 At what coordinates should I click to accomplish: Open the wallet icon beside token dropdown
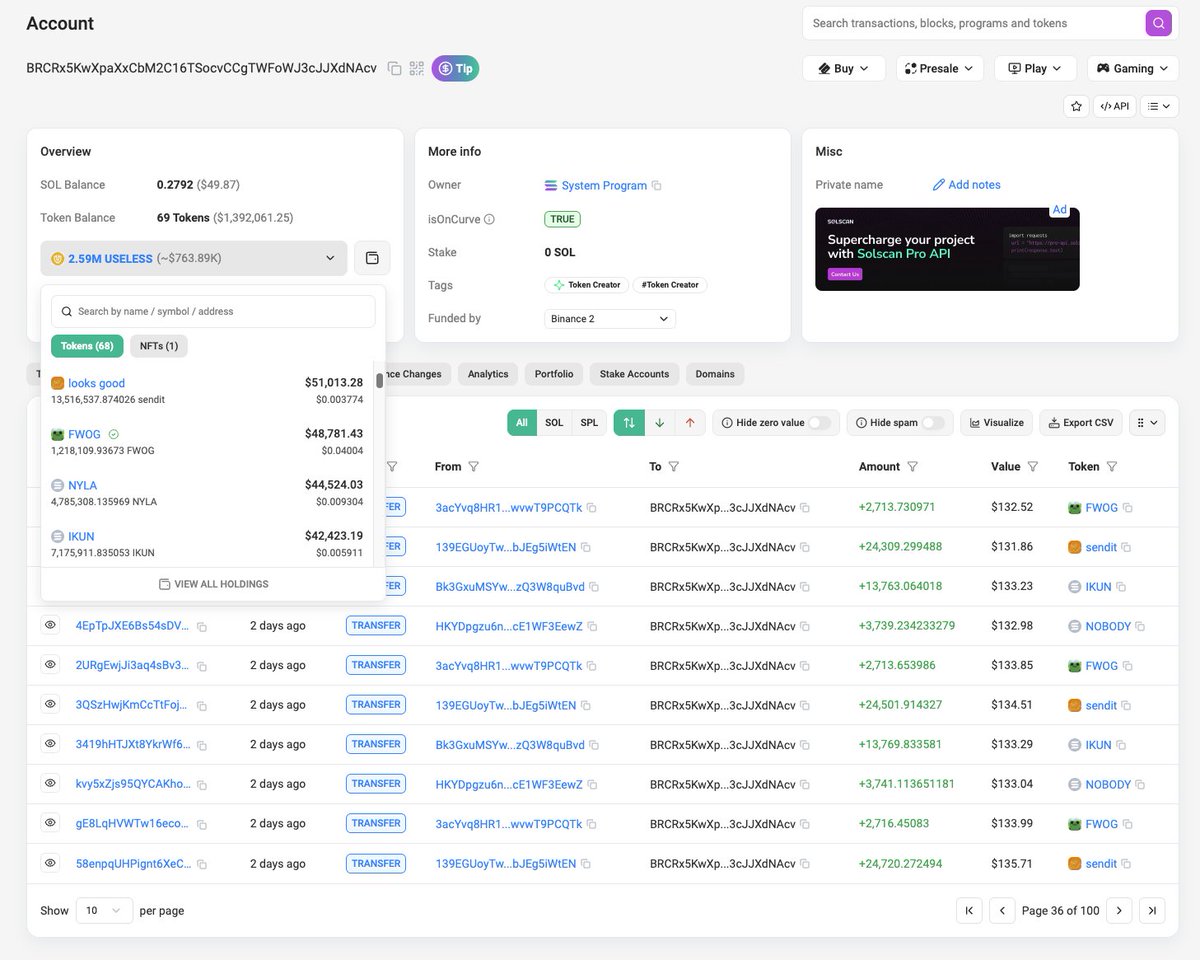[x=372, y=258]
